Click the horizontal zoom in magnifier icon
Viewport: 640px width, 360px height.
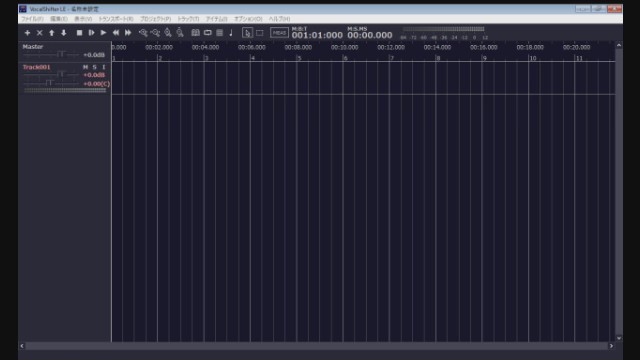coord(143,33)
